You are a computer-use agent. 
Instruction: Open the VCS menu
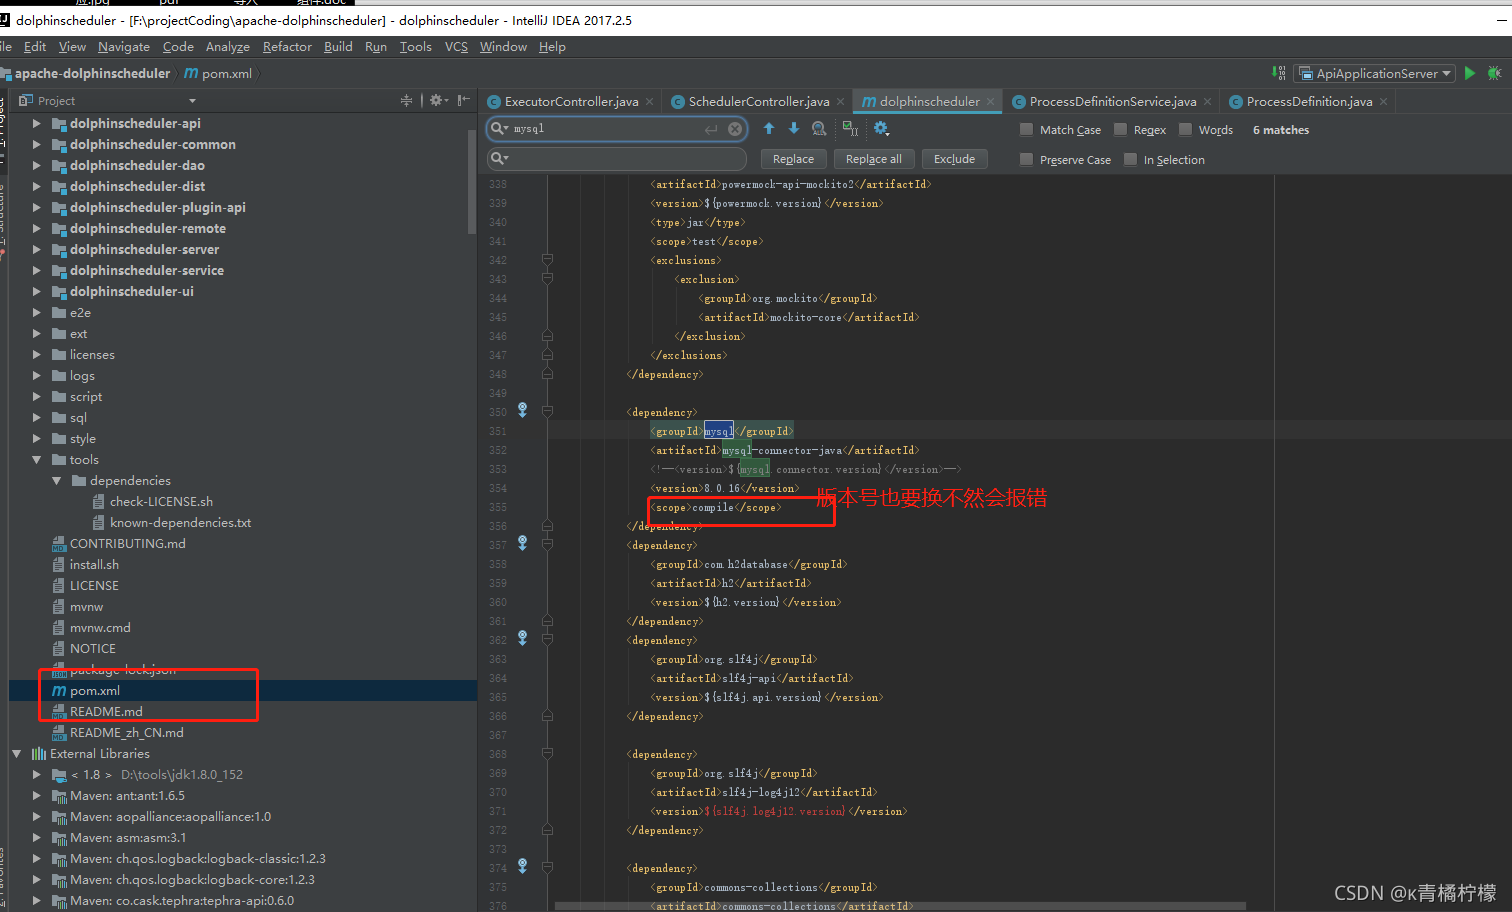[x=456, y=46]
